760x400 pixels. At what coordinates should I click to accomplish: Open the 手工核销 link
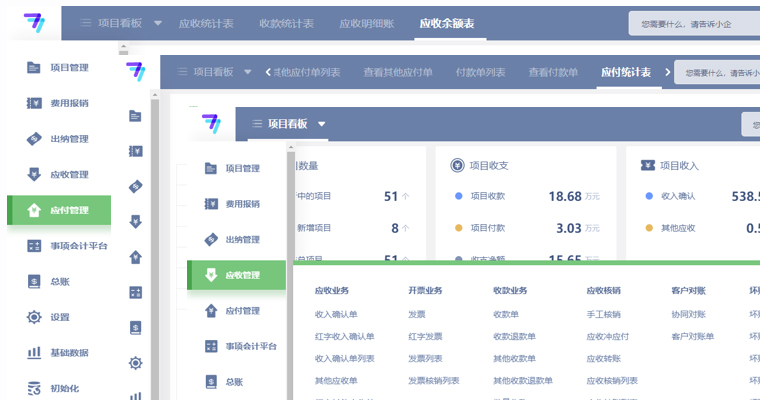coord(603,314)
